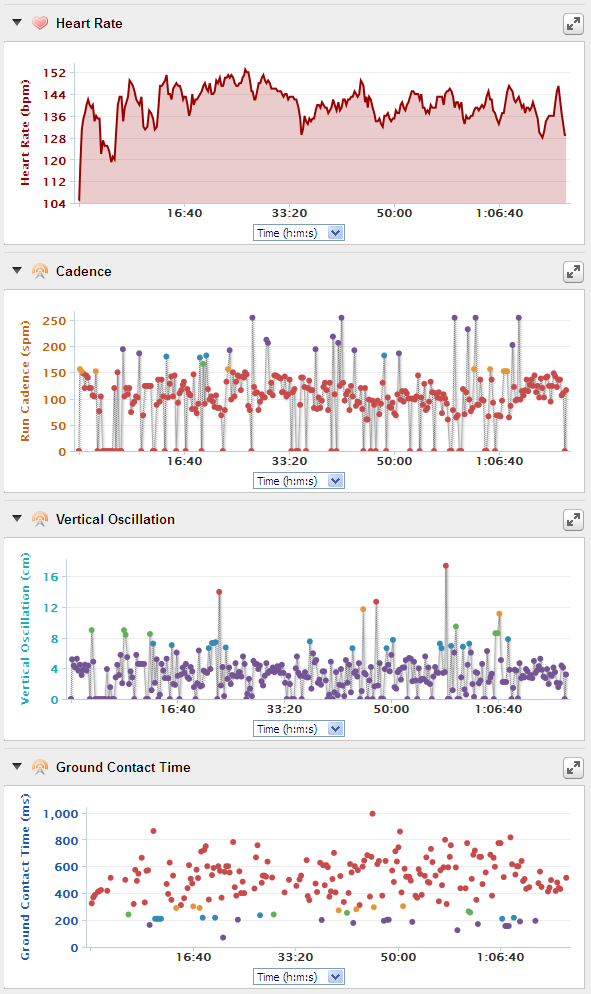Collapse the Cadence panel
The image size is (591, 994).
(17, 271)
